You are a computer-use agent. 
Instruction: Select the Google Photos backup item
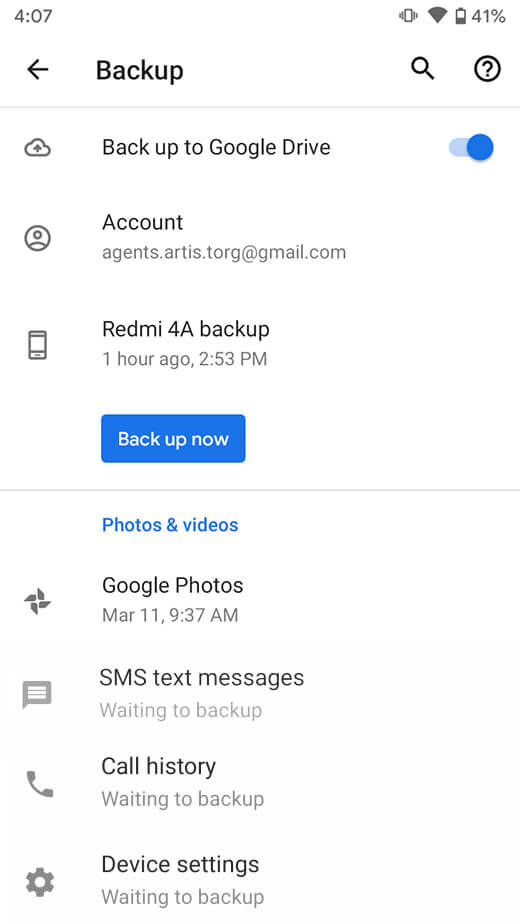(x=260, y=600)
